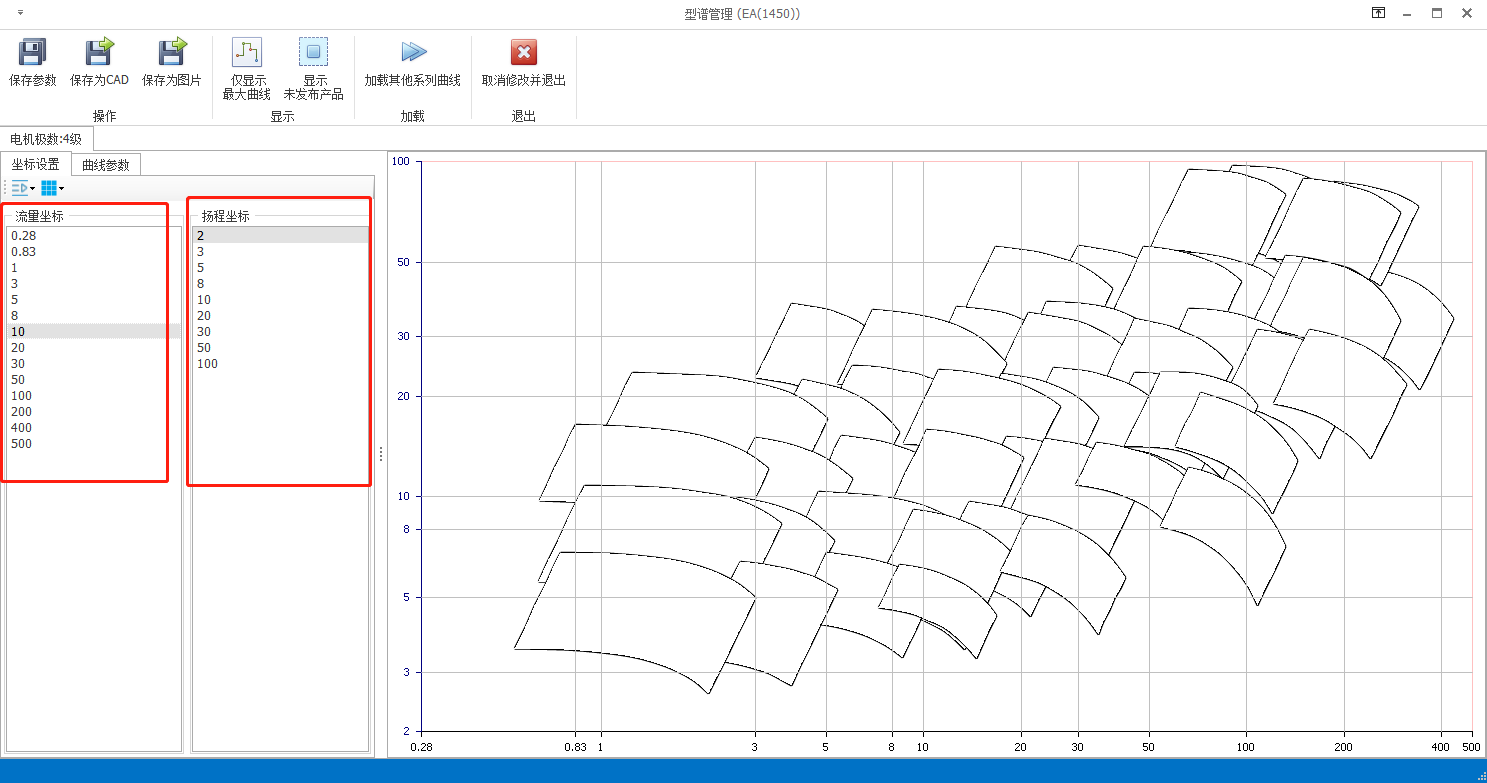Select value 8 in 流量坐标 list
Screen dimensions: 1487x783
click(x=94, y=315)
